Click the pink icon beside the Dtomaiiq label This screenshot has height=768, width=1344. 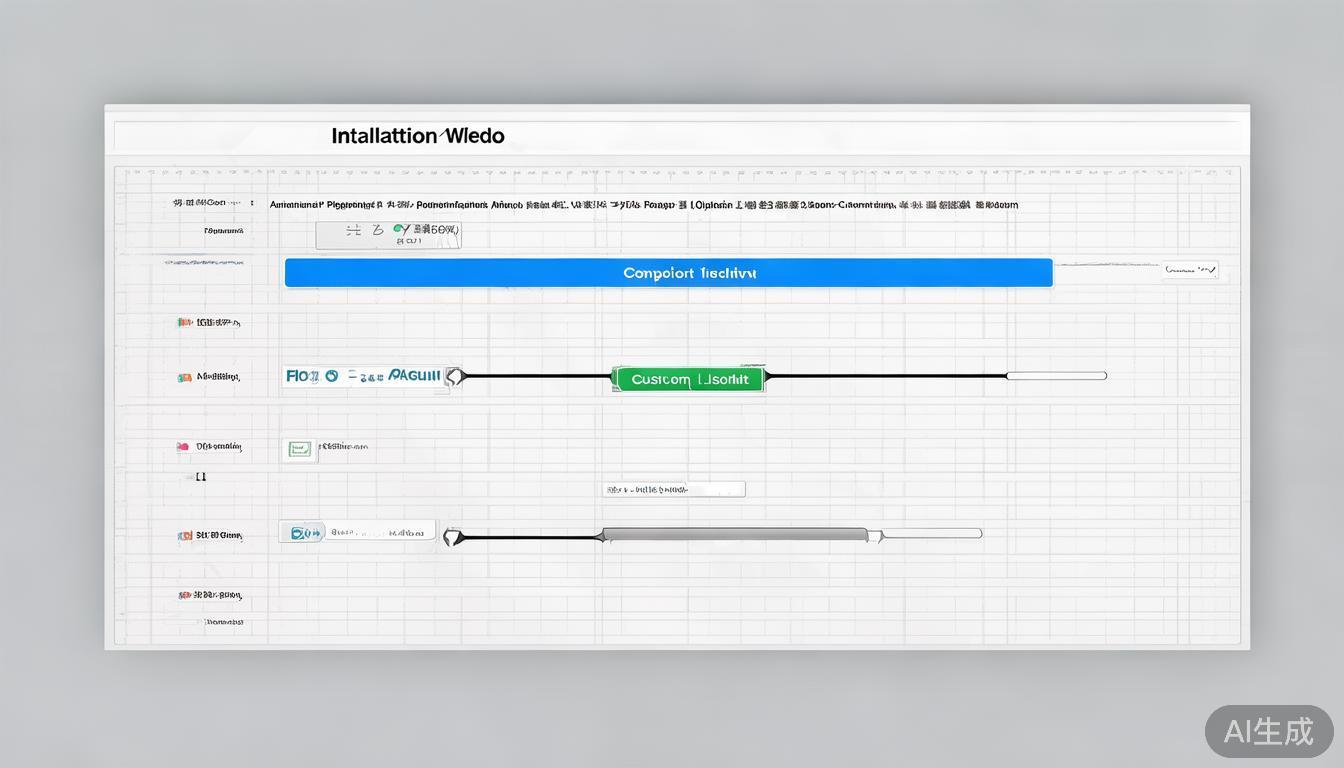(x=183, y=447)
